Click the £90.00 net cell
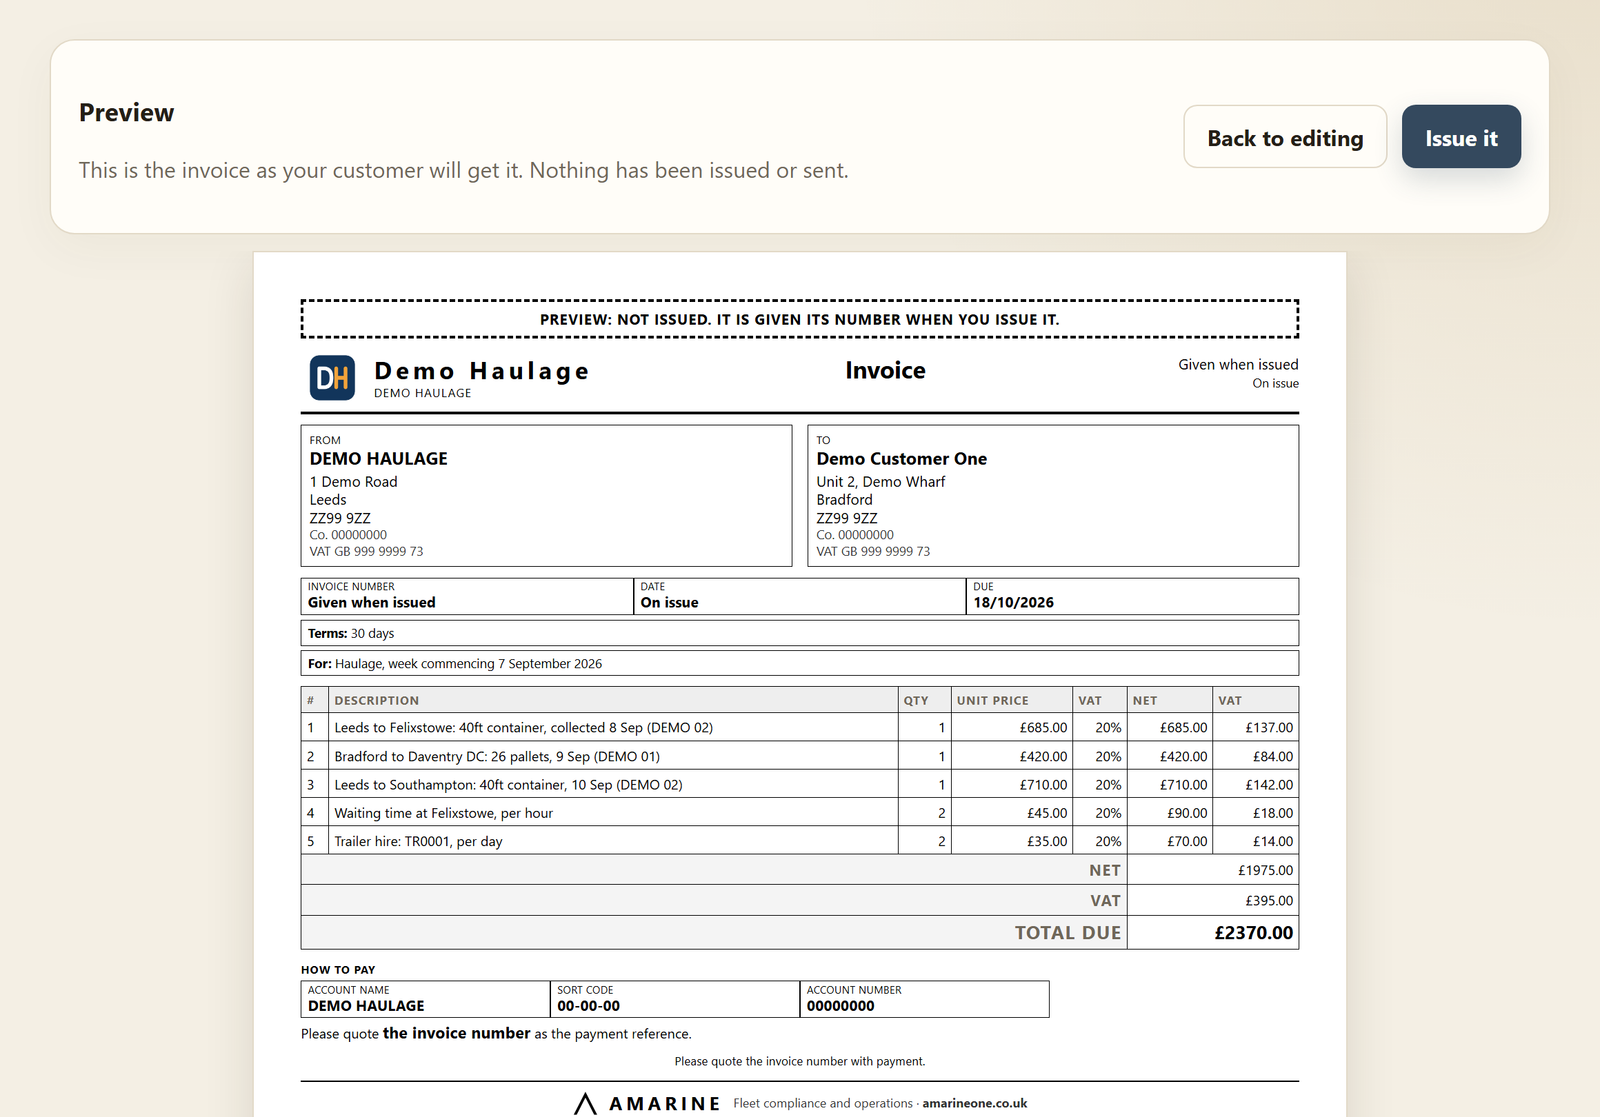The height and width of the screenshot is (1117, 1600). [1170, 813]
